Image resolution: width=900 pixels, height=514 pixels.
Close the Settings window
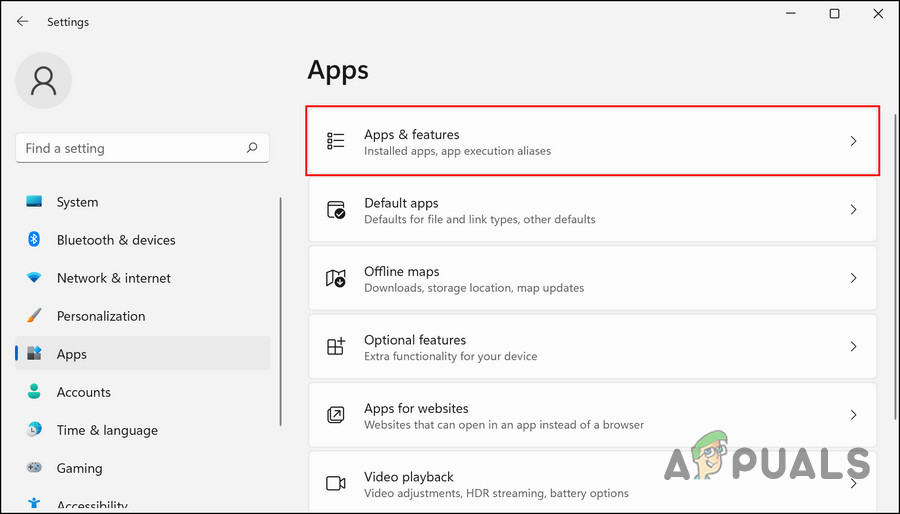(x=878, y=14)
